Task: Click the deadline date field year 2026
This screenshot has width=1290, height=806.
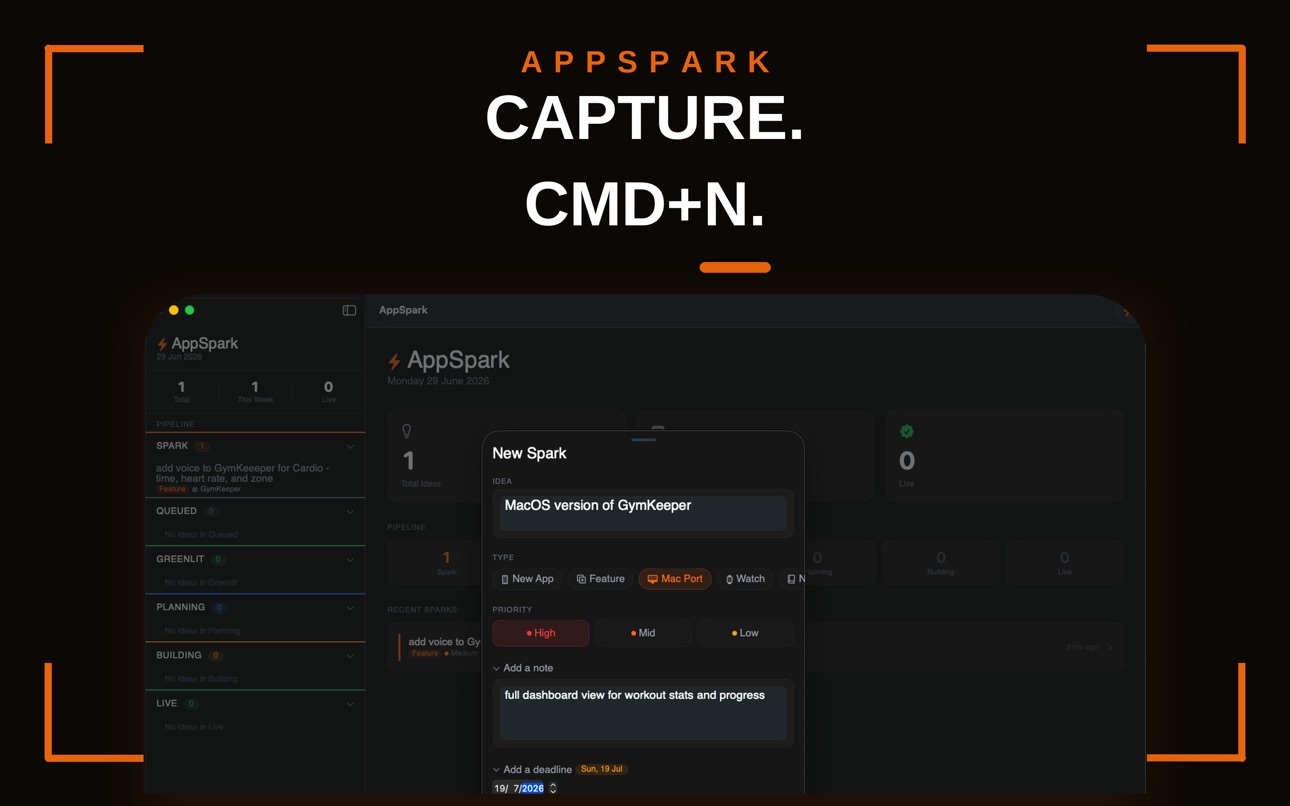Action: [x=532, y=789]
